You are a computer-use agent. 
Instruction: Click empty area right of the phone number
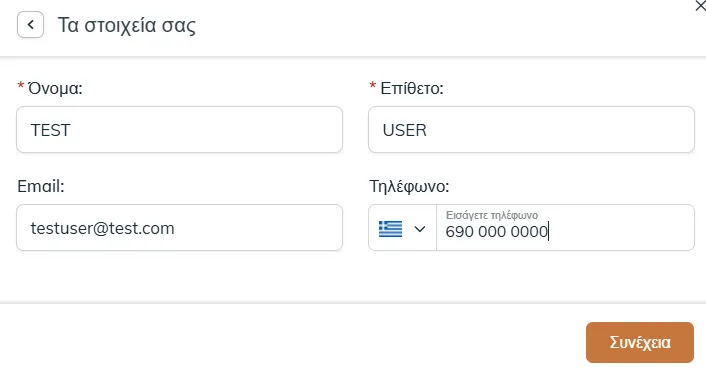[x=621, y=230]
